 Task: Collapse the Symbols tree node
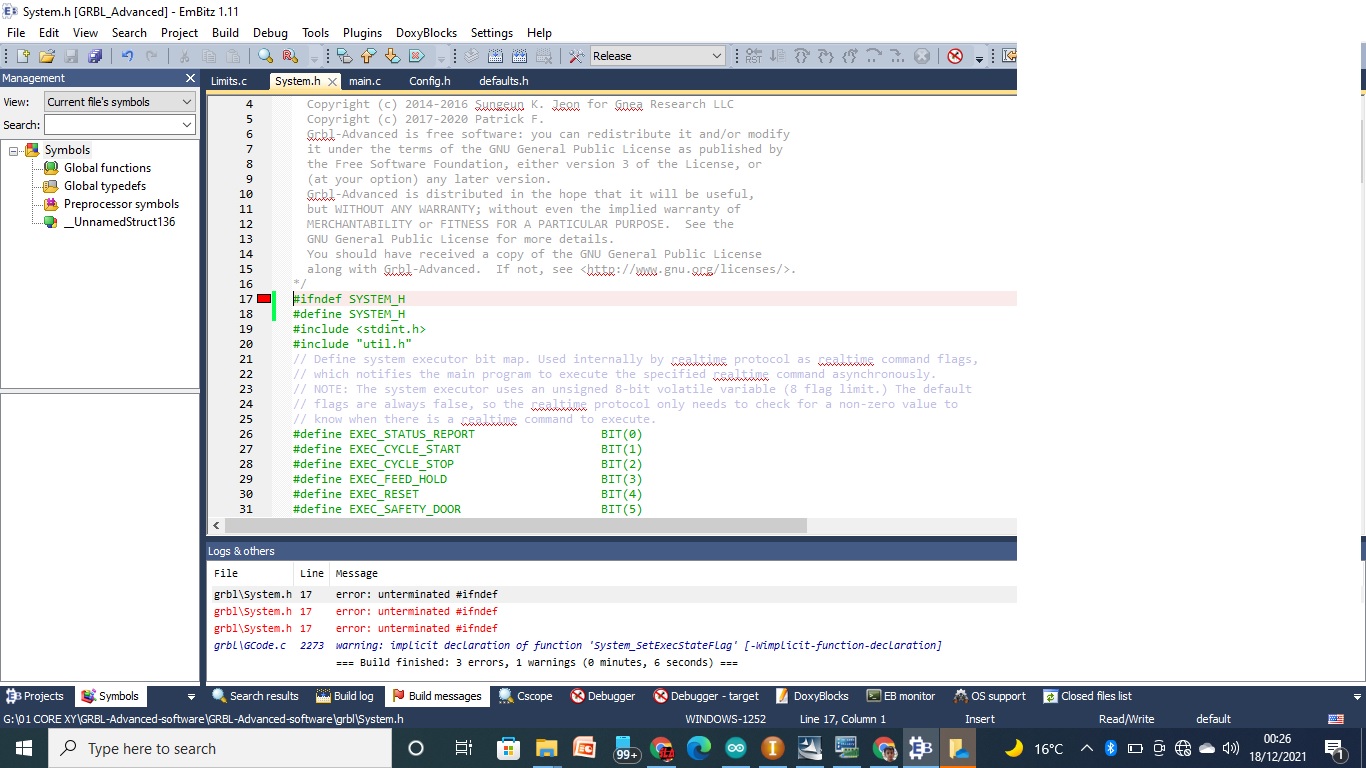tap(14, 150)
